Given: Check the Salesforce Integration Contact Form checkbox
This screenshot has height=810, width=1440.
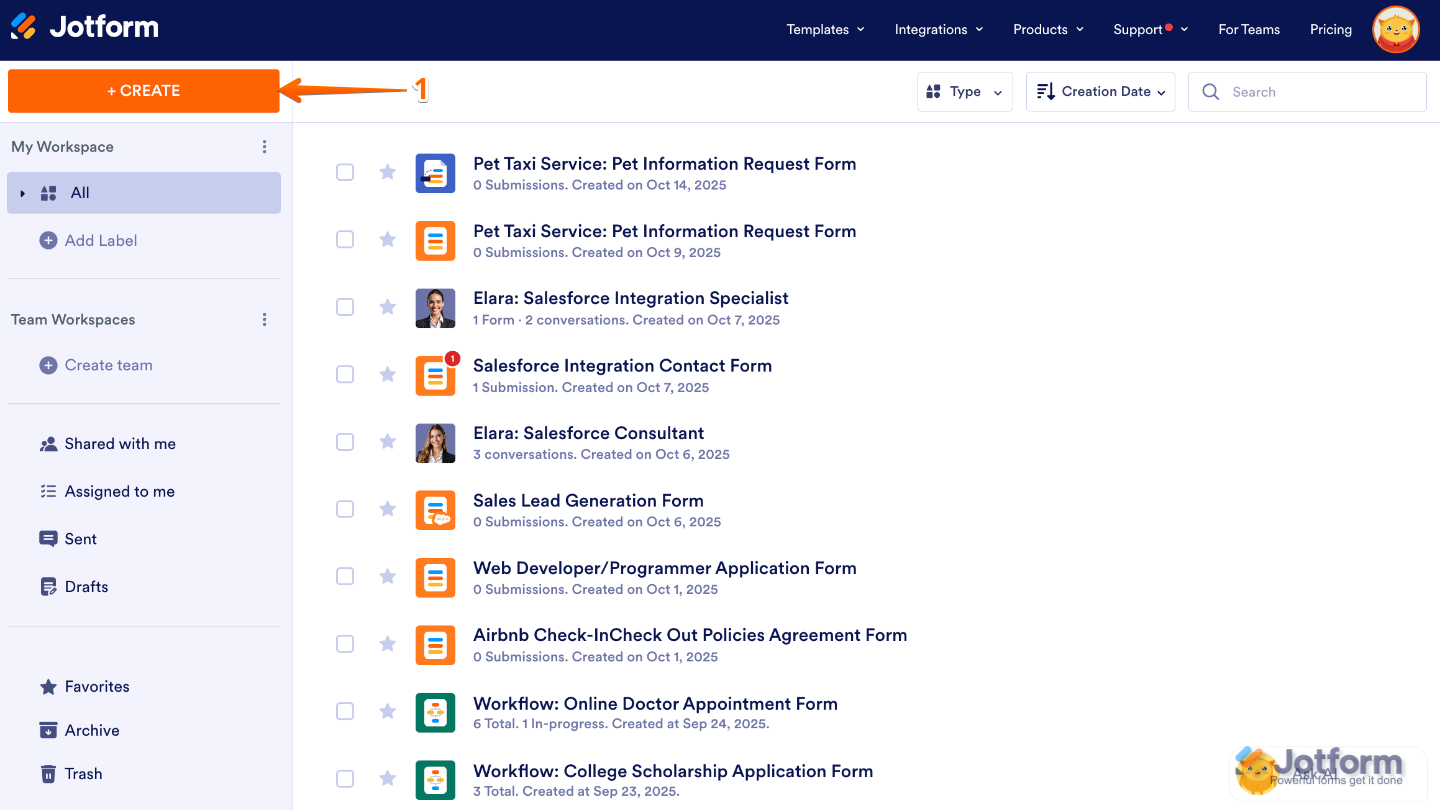Looking at the screenshot, I should 345,374.
